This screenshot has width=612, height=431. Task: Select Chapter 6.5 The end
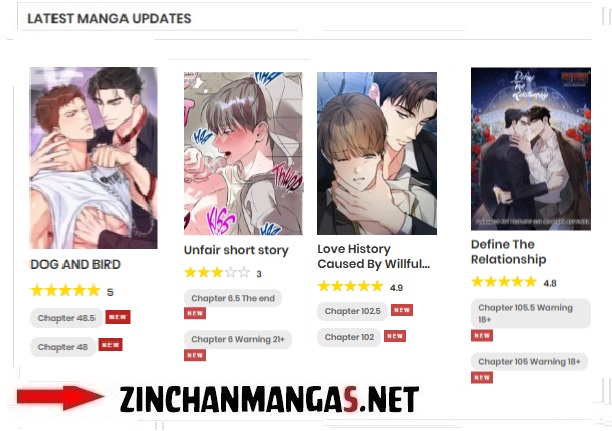tap(233, 298)
